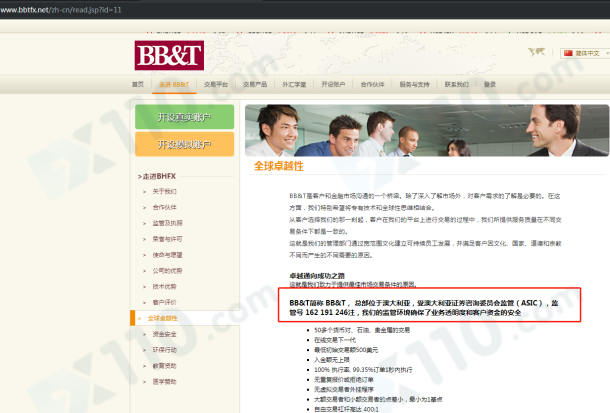
Task: Click the bullet mentioning 500美元
Action: coord(346,350)
